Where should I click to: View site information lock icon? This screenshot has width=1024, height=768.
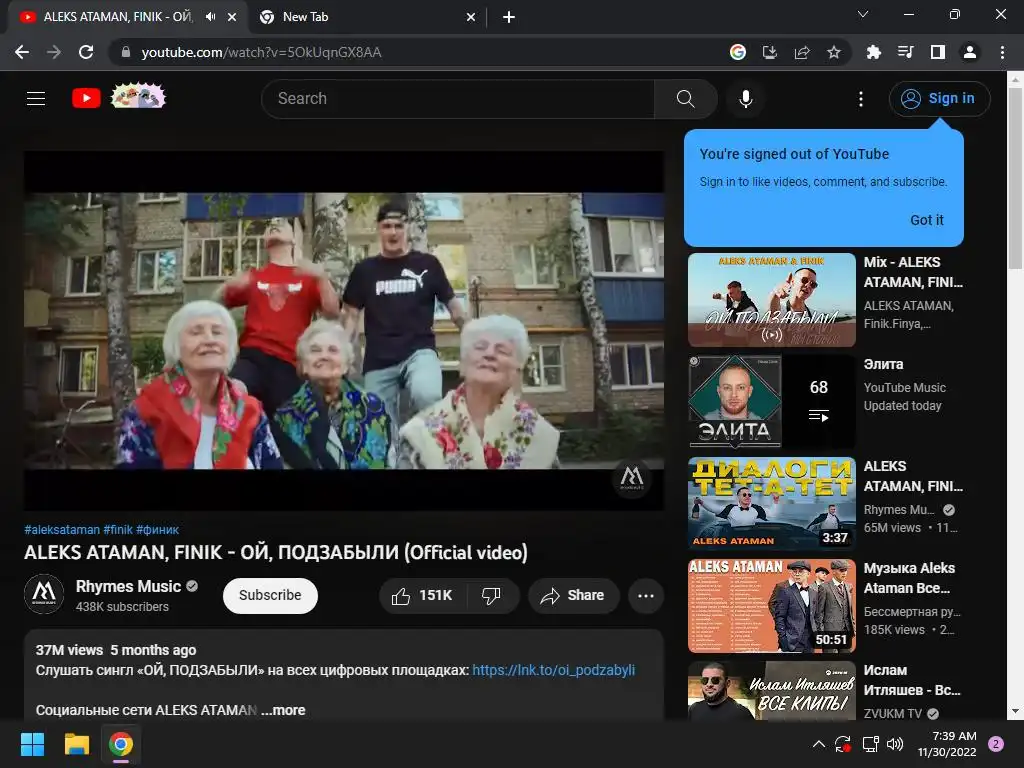click(126, 52)
